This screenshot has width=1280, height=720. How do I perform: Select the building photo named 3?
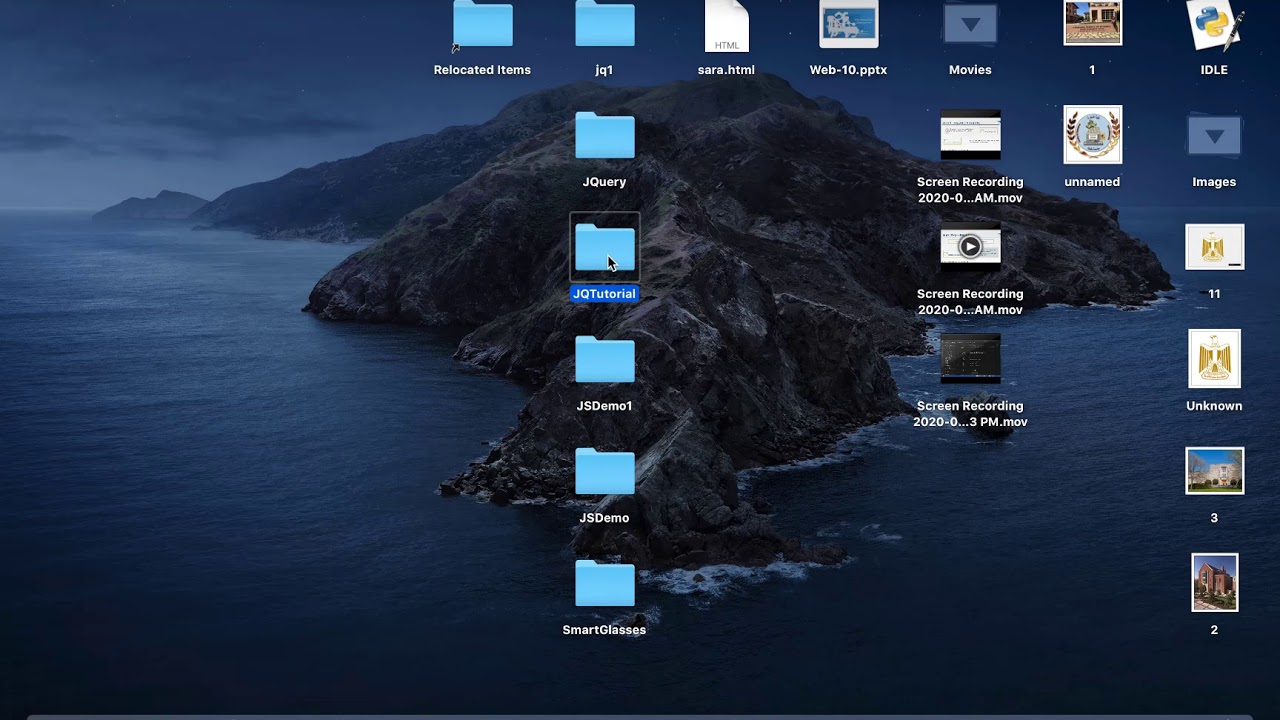pyautogui.click(x=1214, y=471)
